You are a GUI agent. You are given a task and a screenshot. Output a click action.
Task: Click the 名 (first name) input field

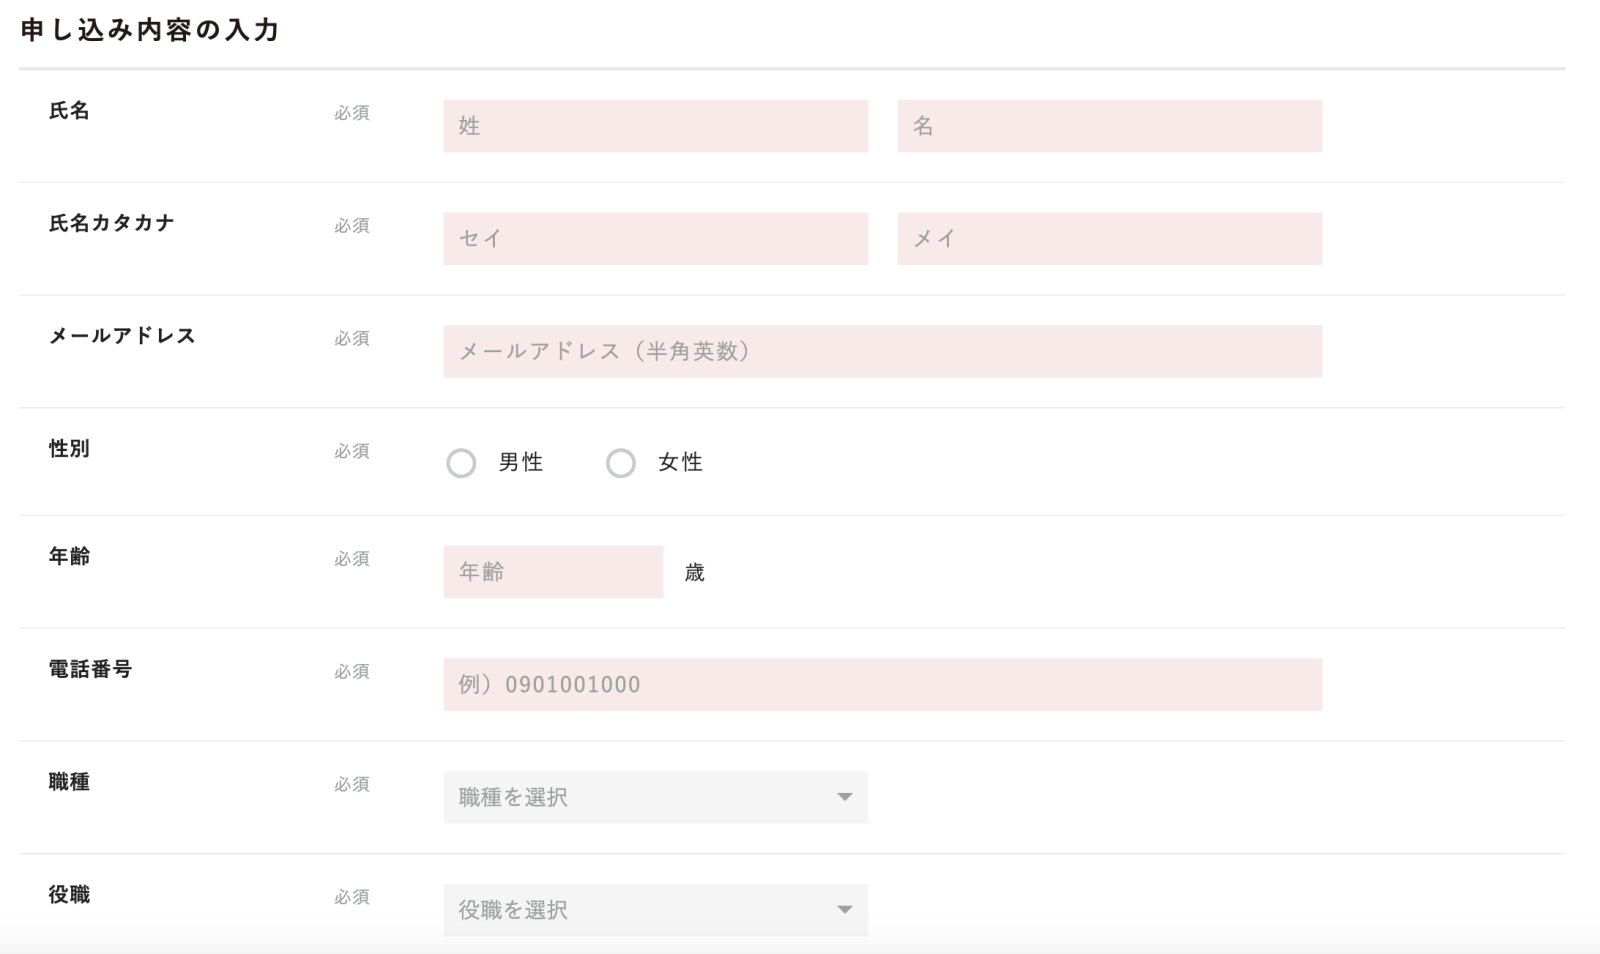coord(1109,126)
